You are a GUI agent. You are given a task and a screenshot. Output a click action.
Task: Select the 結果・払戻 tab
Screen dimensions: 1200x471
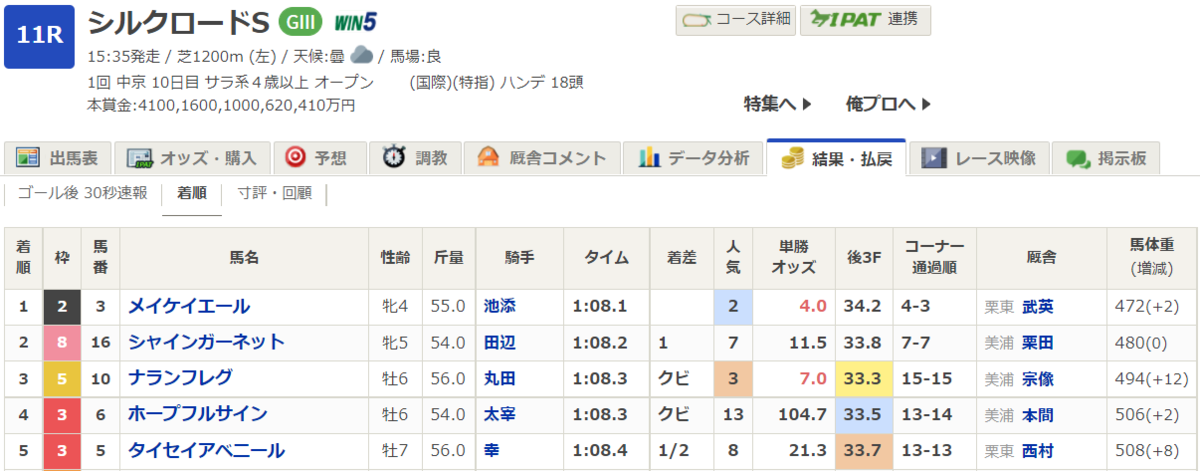pos(836,158)
